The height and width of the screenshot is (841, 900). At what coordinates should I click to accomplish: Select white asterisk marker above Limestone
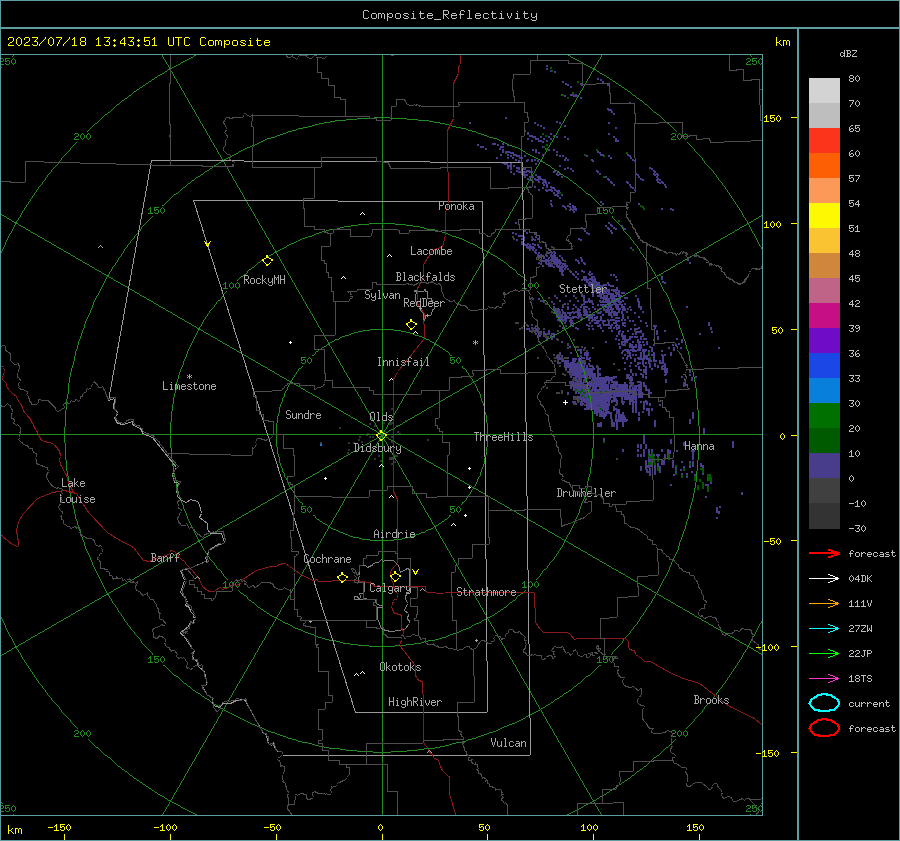189,377
